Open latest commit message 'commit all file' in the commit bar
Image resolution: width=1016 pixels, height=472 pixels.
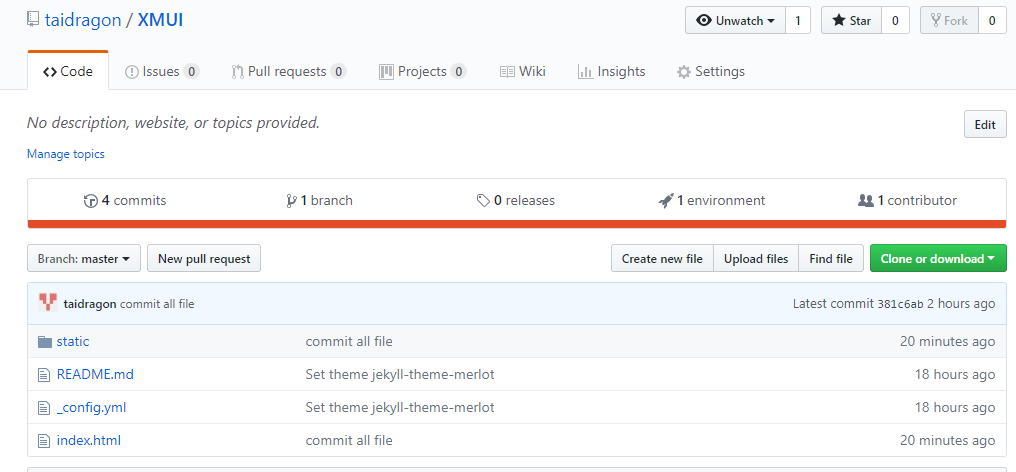click(x=157, y=303)
